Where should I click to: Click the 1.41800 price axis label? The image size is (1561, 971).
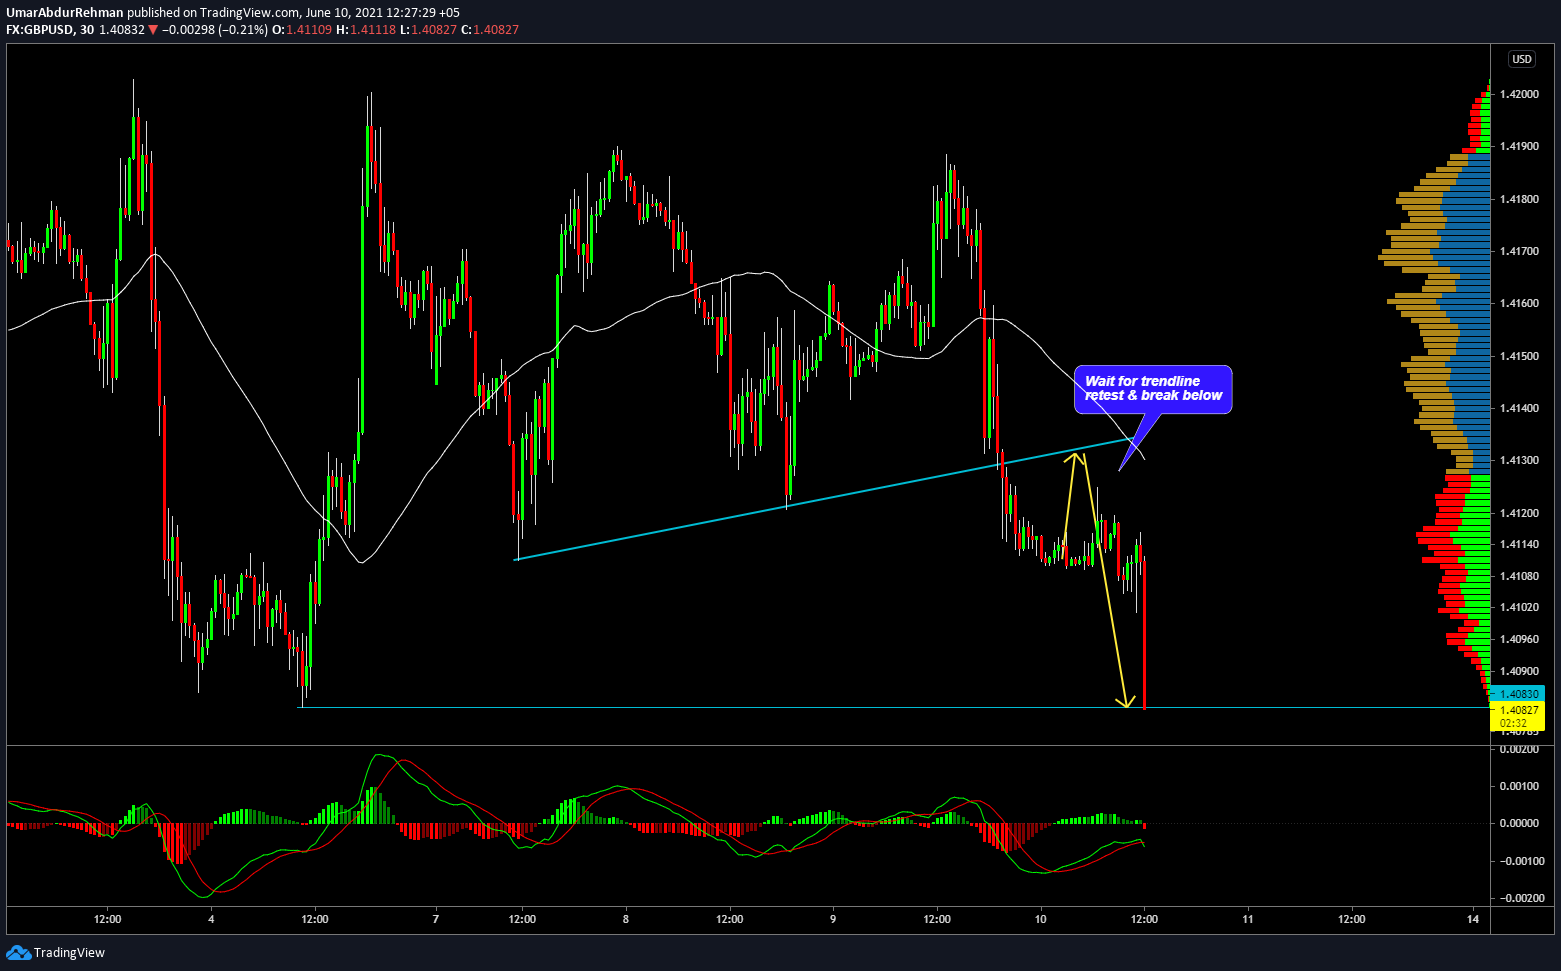1518,199
